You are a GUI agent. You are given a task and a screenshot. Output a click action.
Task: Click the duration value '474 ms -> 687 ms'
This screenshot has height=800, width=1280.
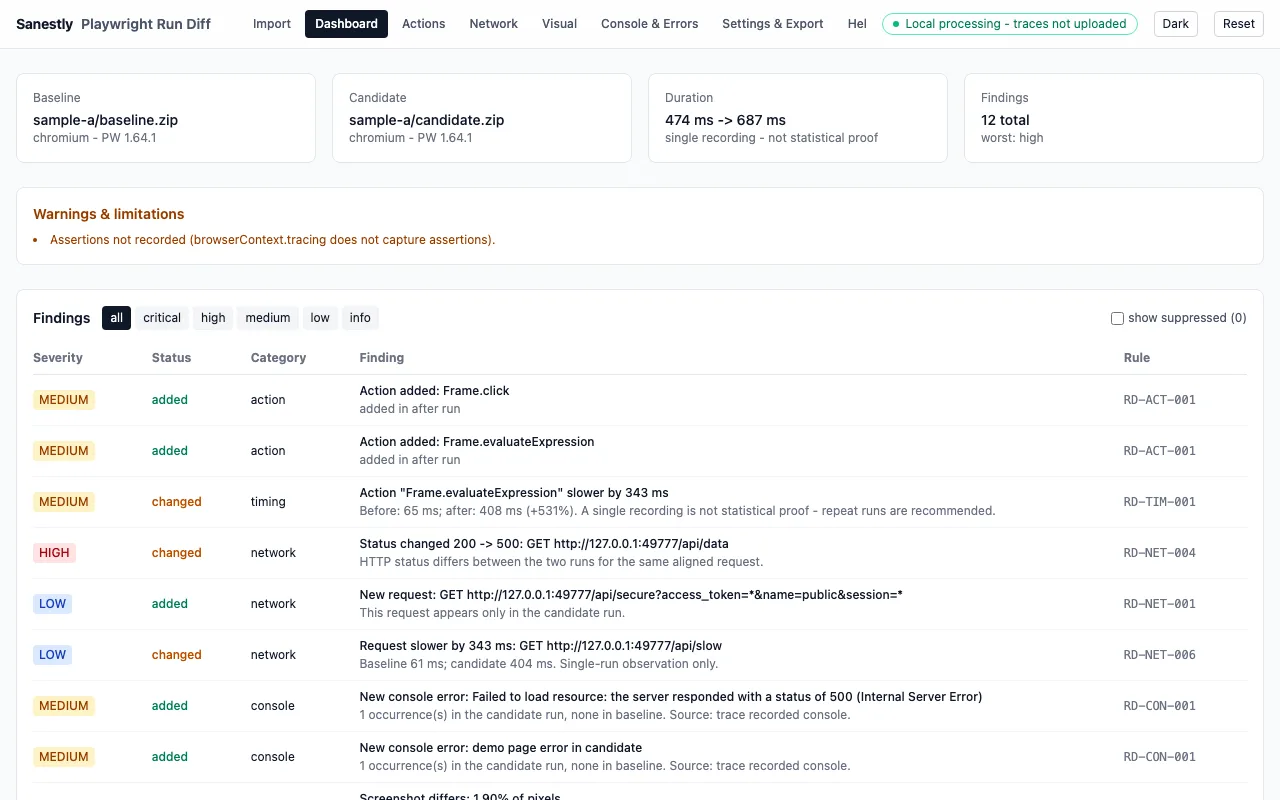[725, 120]
